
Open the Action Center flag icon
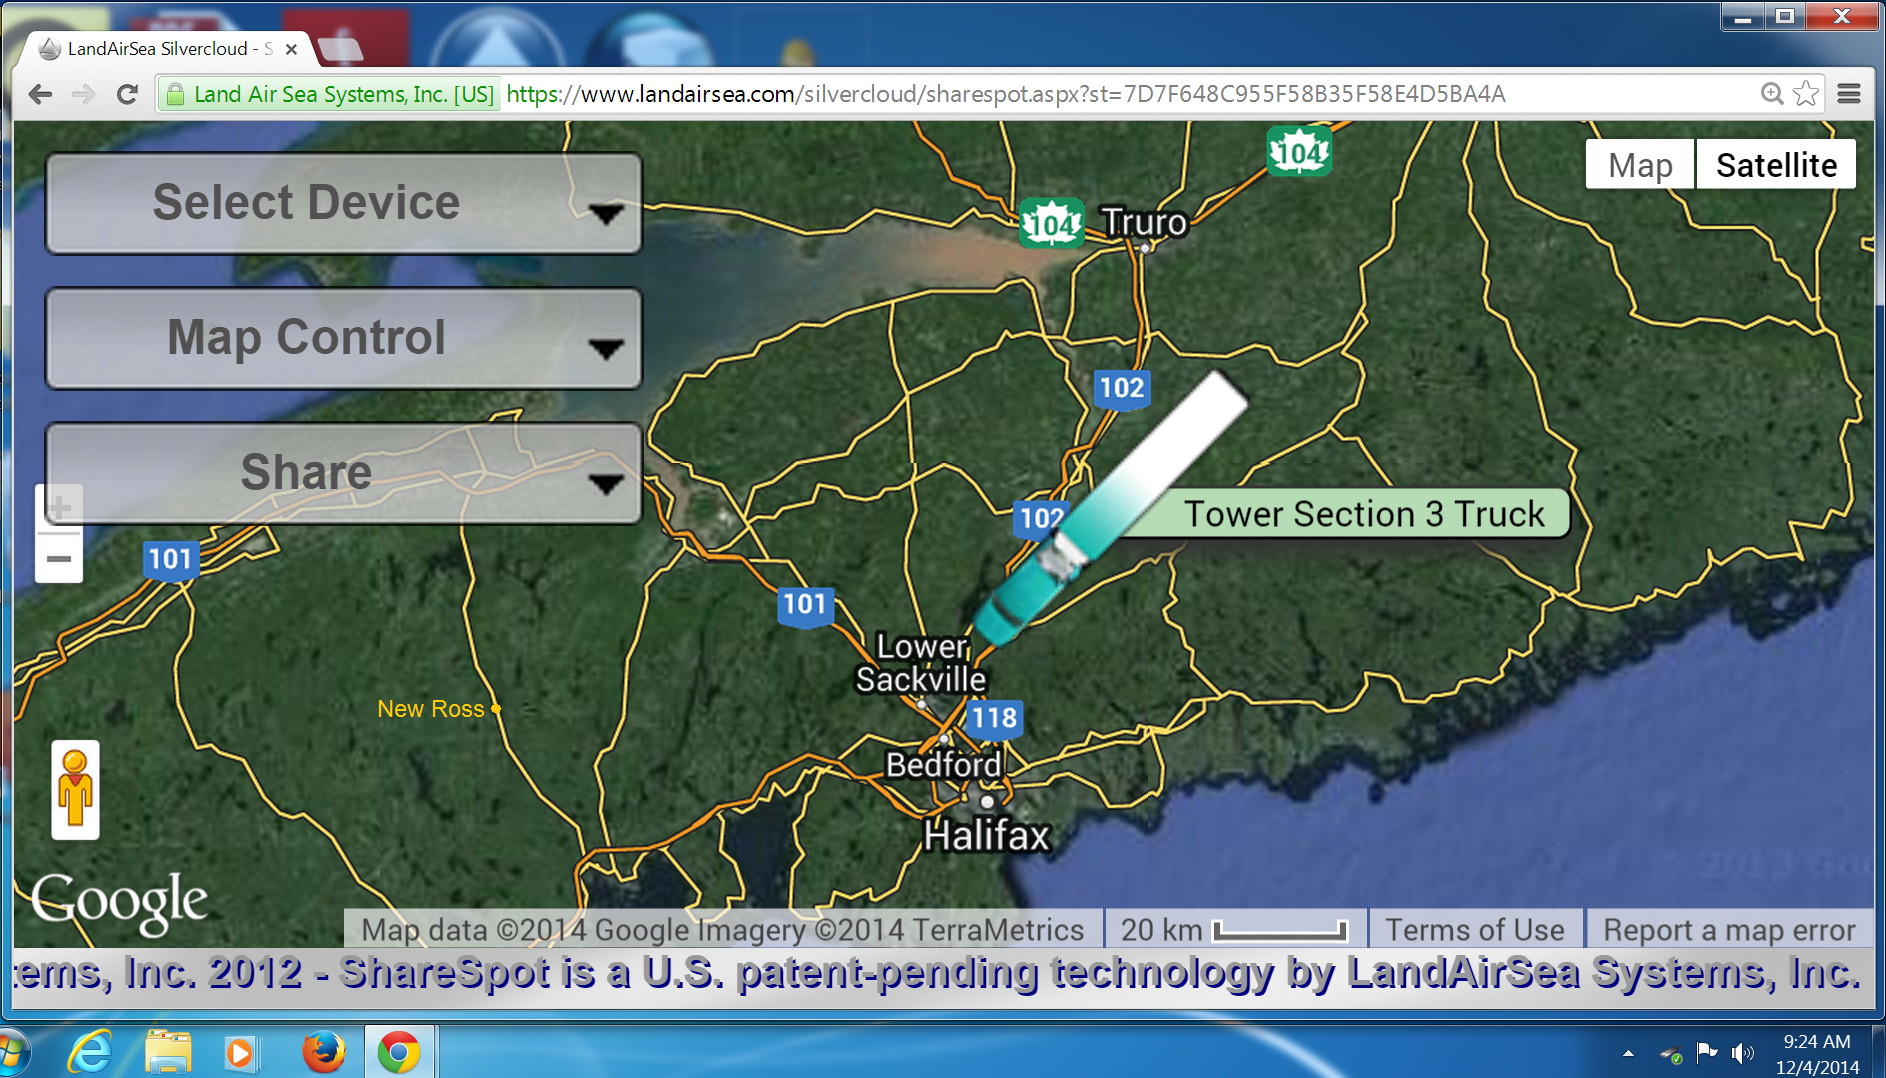click(x=1707, y=1052)
